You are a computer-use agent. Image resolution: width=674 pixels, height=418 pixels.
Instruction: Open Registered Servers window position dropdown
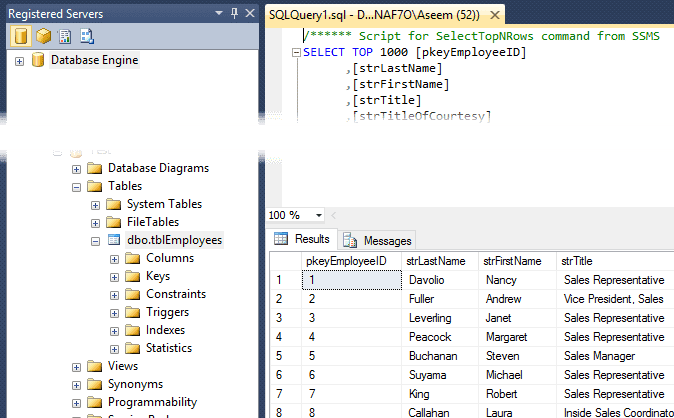pyautogui.click(x=220, y=12)
